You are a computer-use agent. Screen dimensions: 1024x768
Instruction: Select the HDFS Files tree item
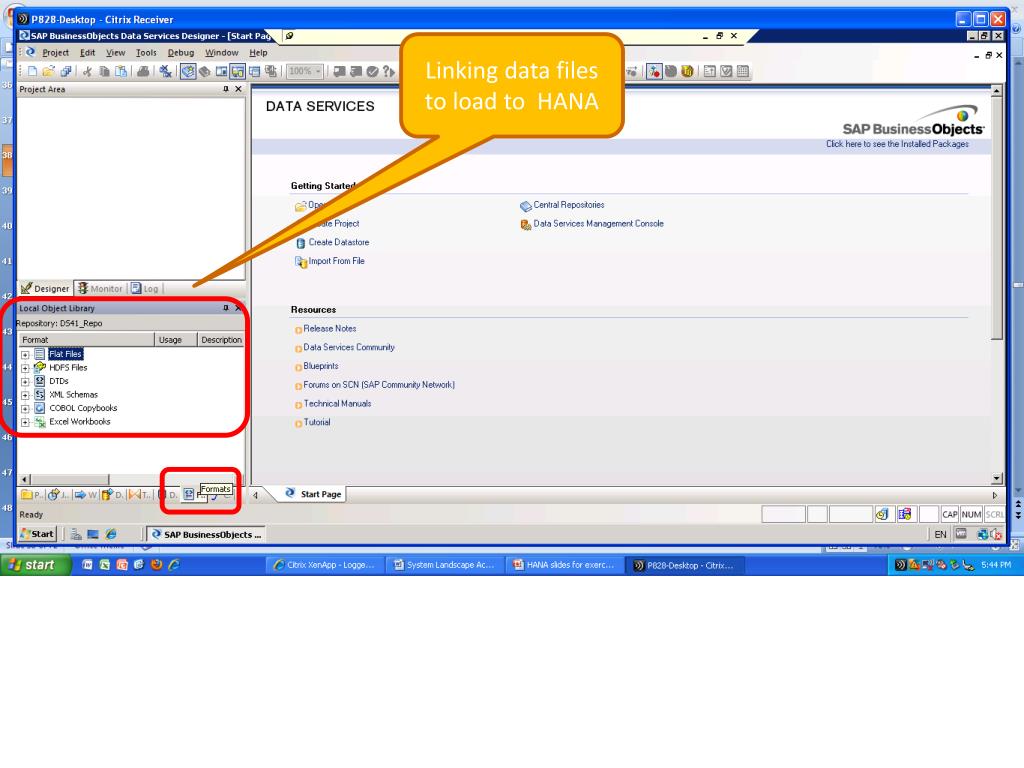[x=68, y=368]
